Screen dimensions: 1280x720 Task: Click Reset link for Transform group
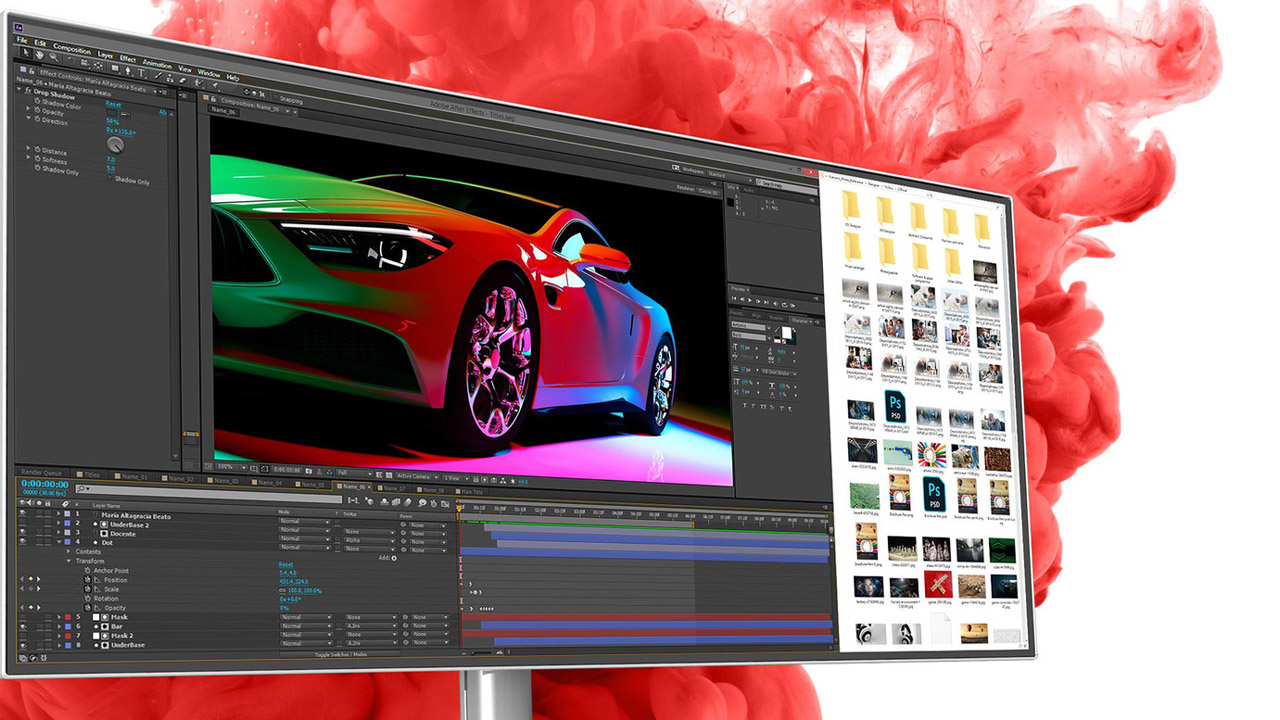tap(286, 564)
